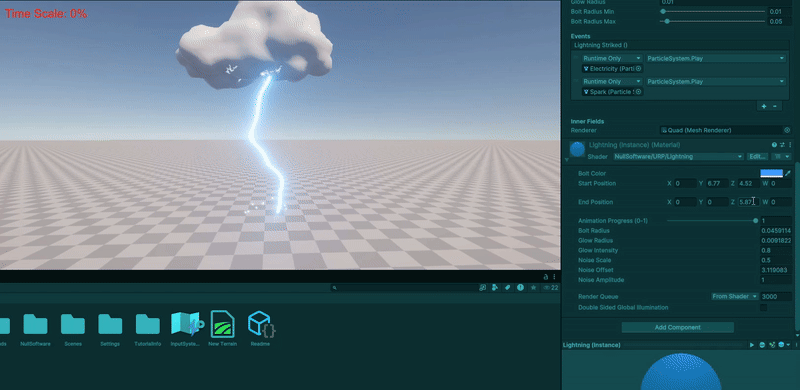Screen dimensions: 800x390
Task: Click the shader Edit... button
Action: [758, 157]
